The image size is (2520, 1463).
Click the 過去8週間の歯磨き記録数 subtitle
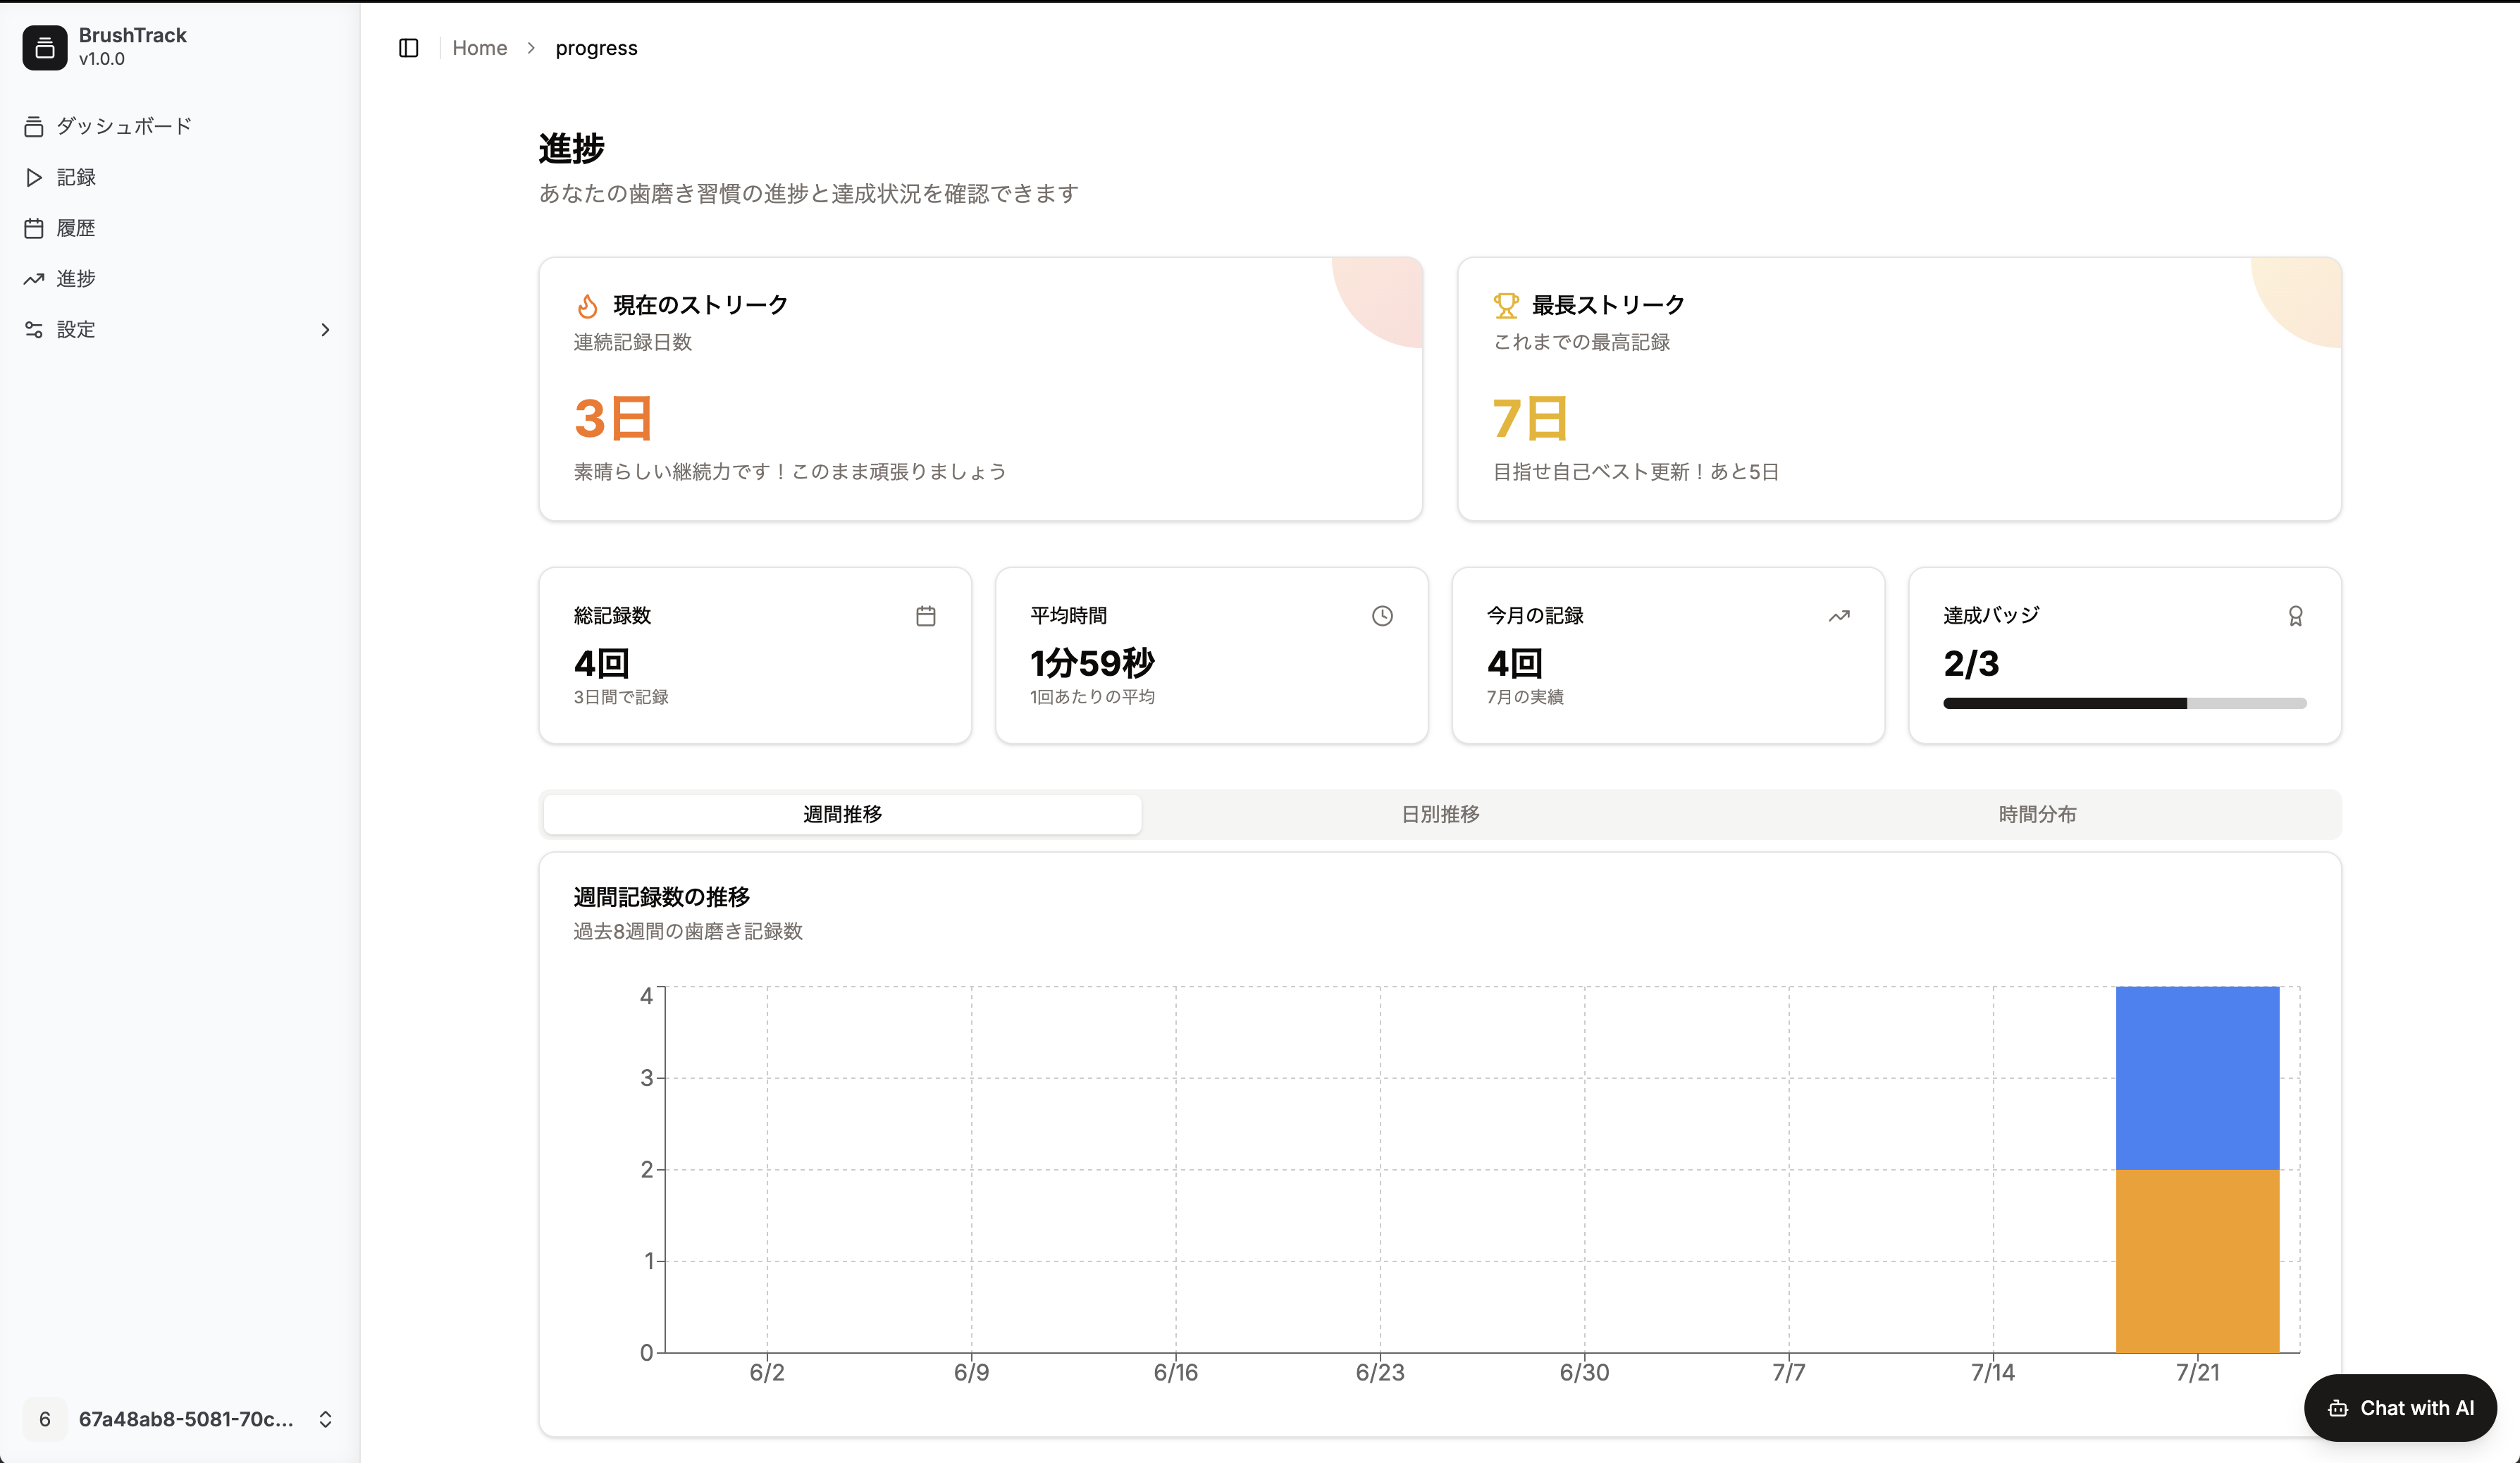coord(688,931)
